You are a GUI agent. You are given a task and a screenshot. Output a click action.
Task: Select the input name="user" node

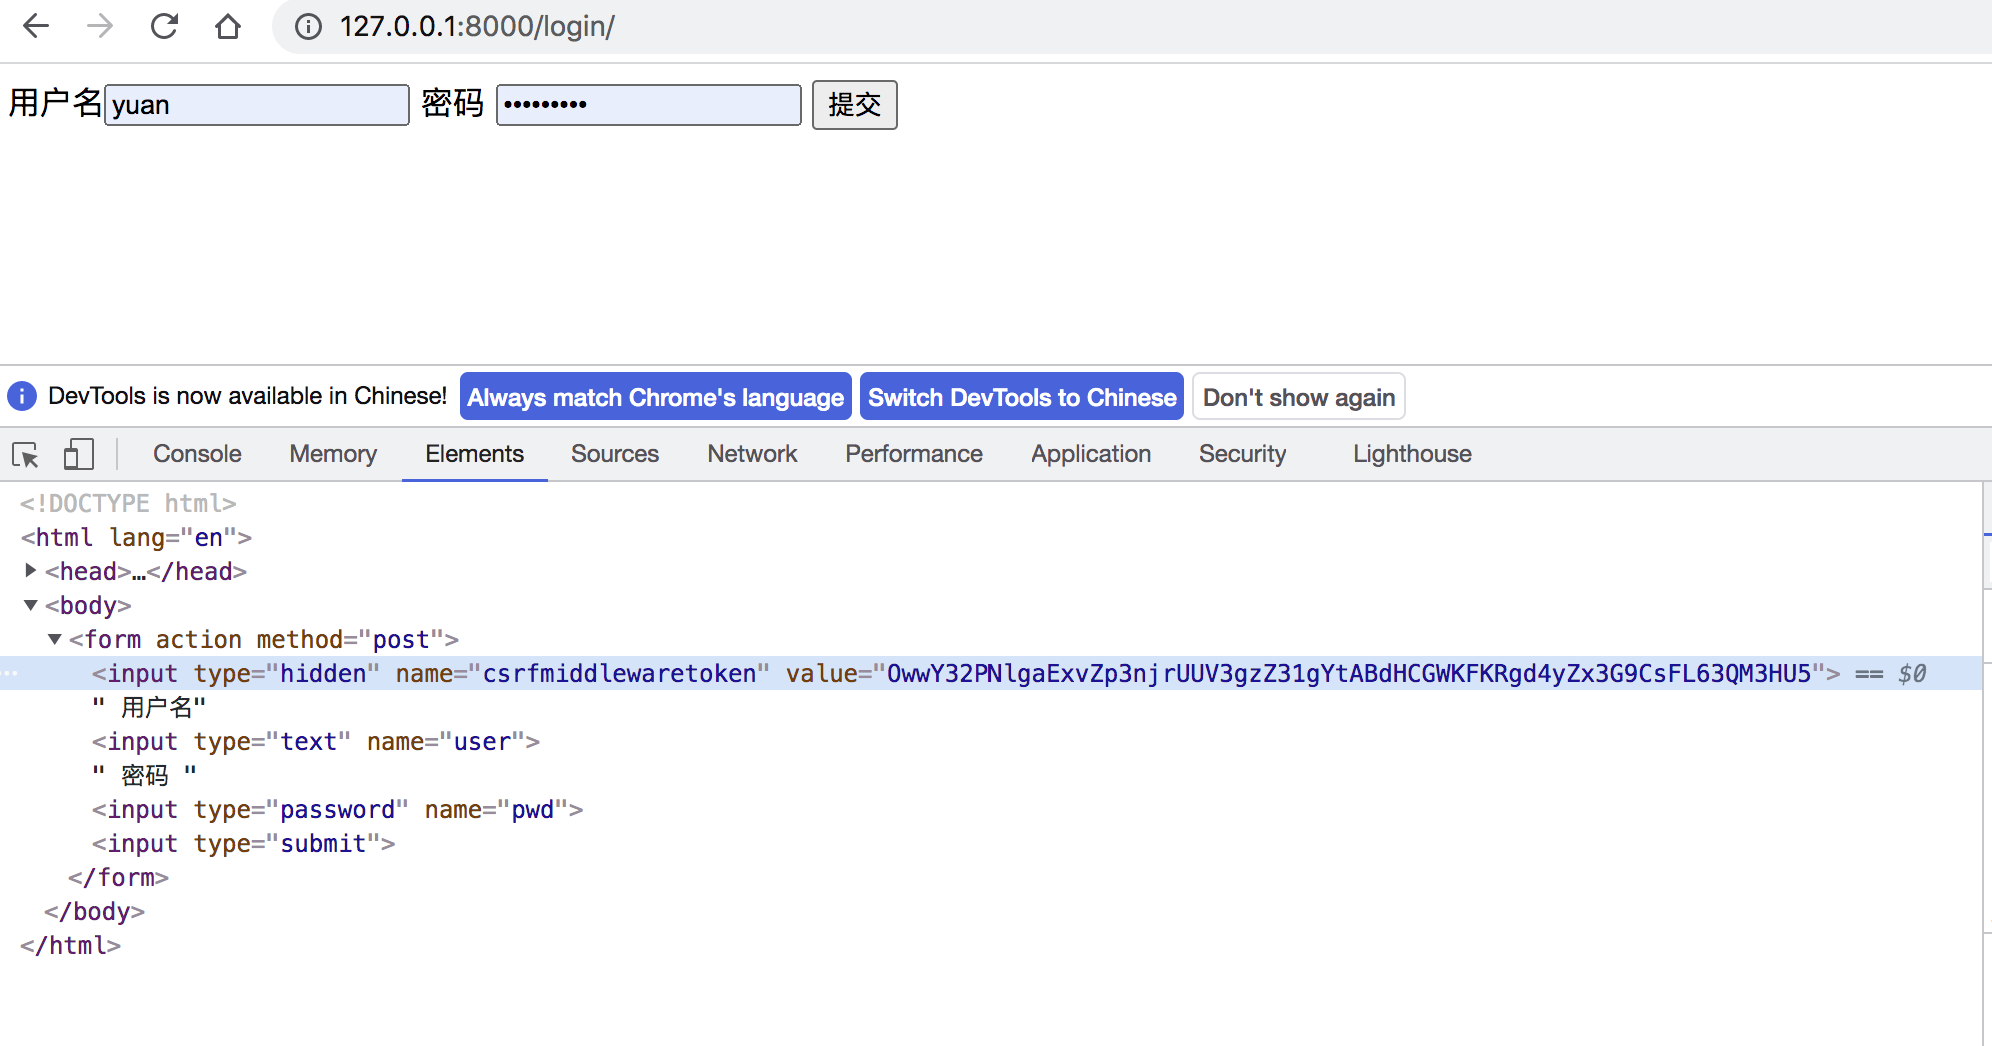point(316,741)
